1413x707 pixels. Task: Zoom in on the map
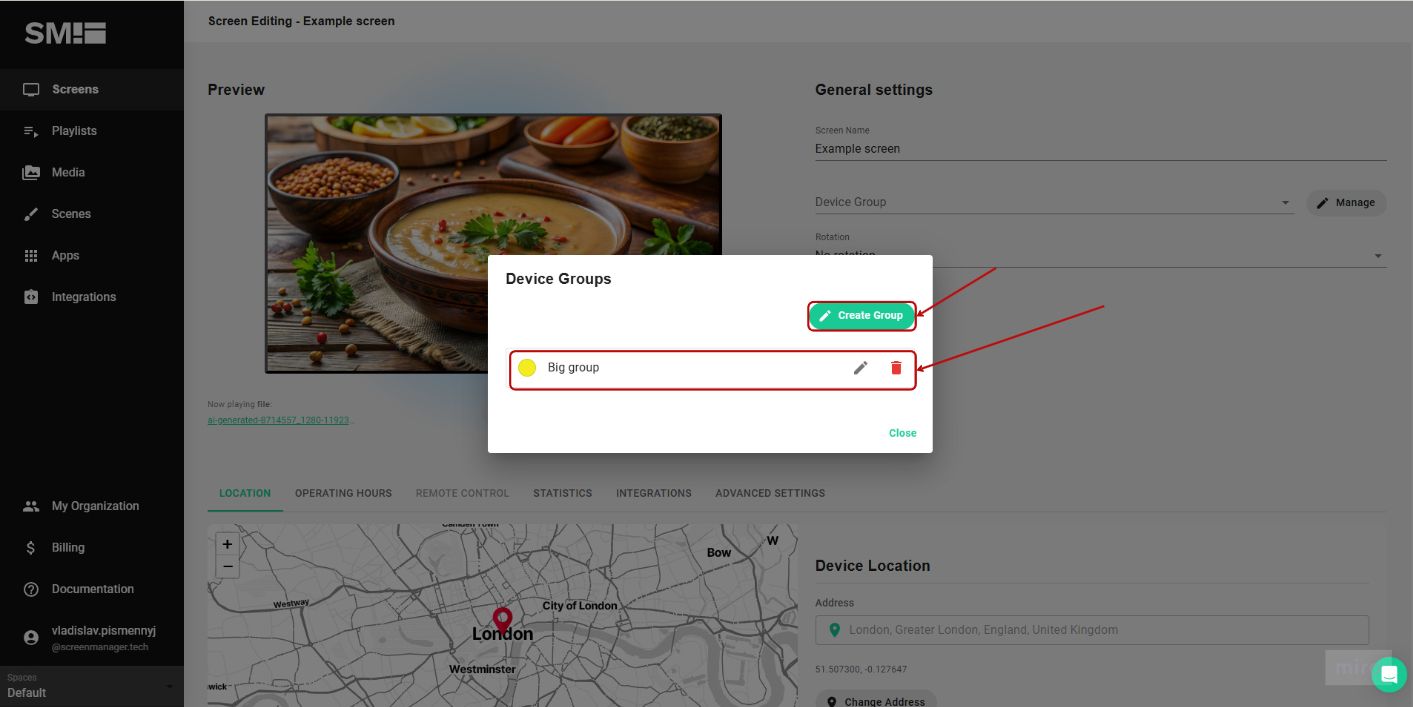pyautogui.click(x=227, y=544)
